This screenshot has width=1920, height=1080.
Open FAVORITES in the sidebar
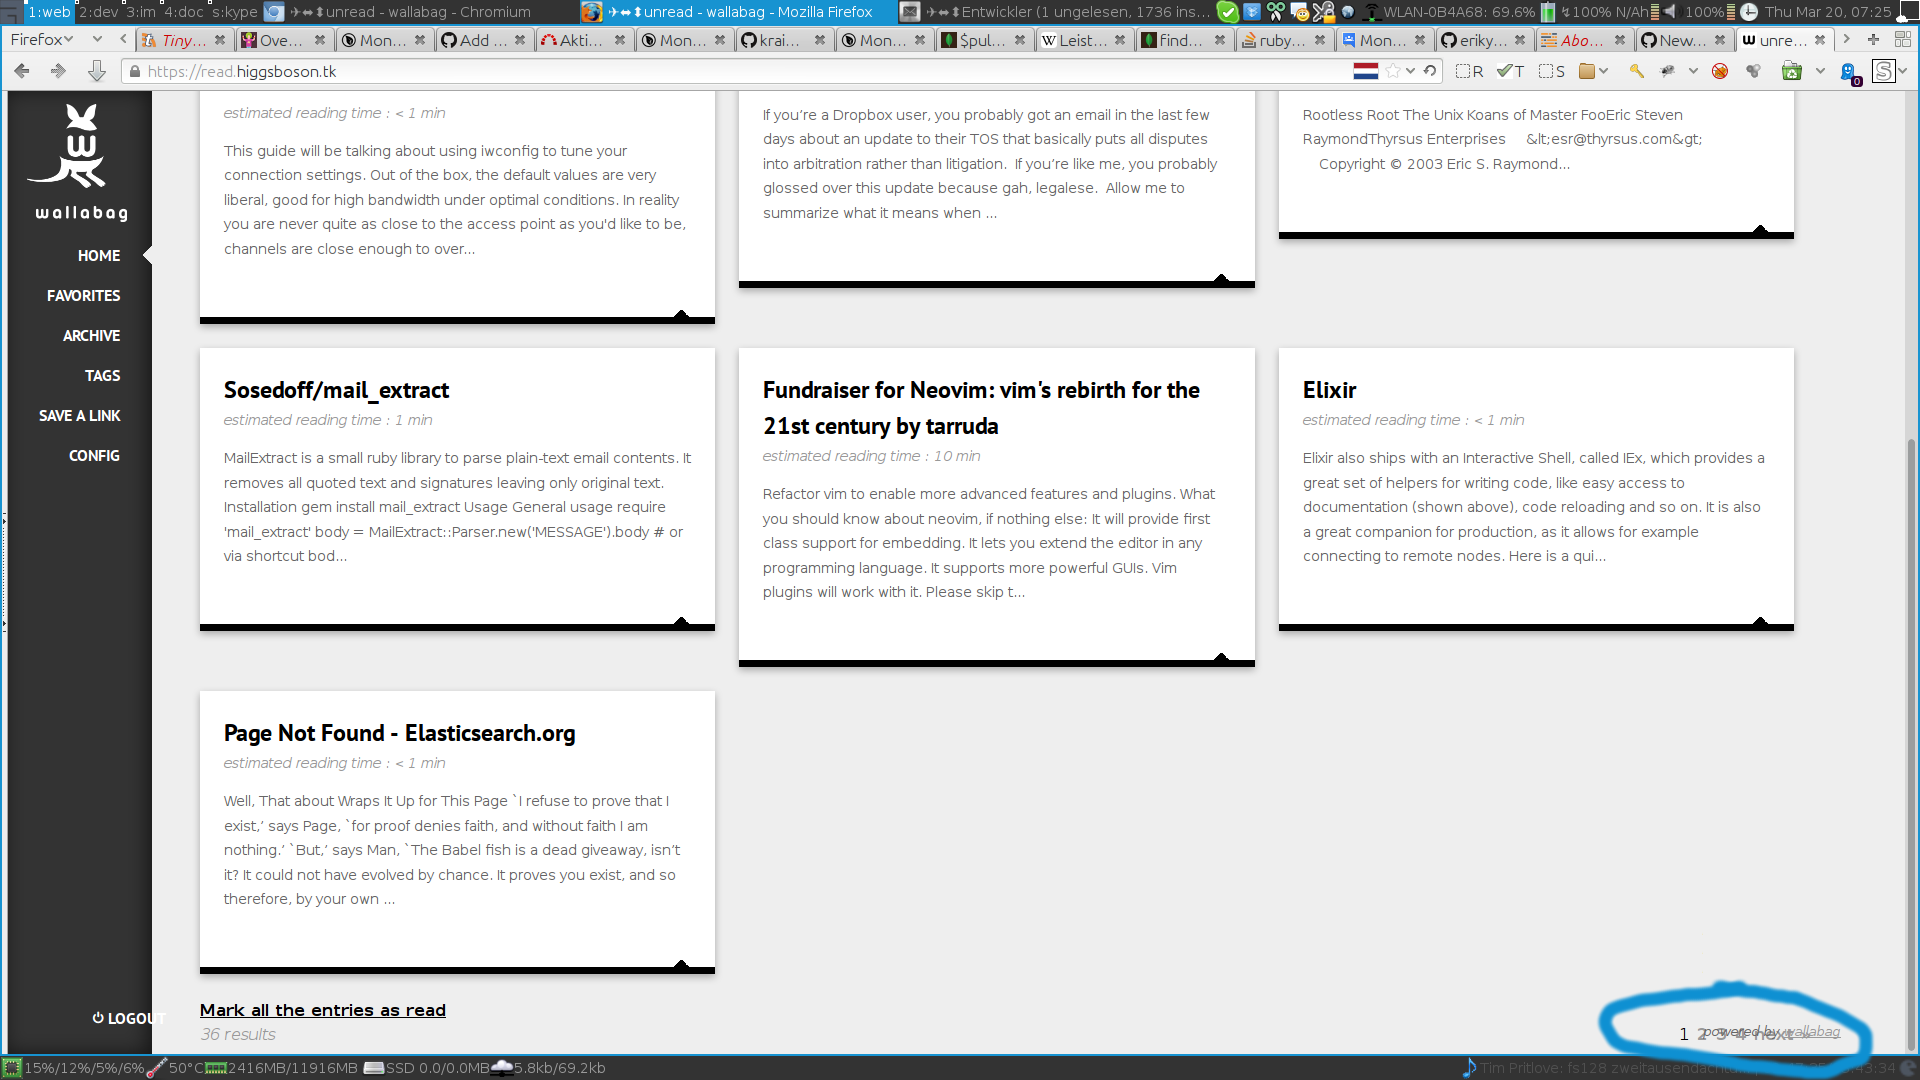(83, 296)
